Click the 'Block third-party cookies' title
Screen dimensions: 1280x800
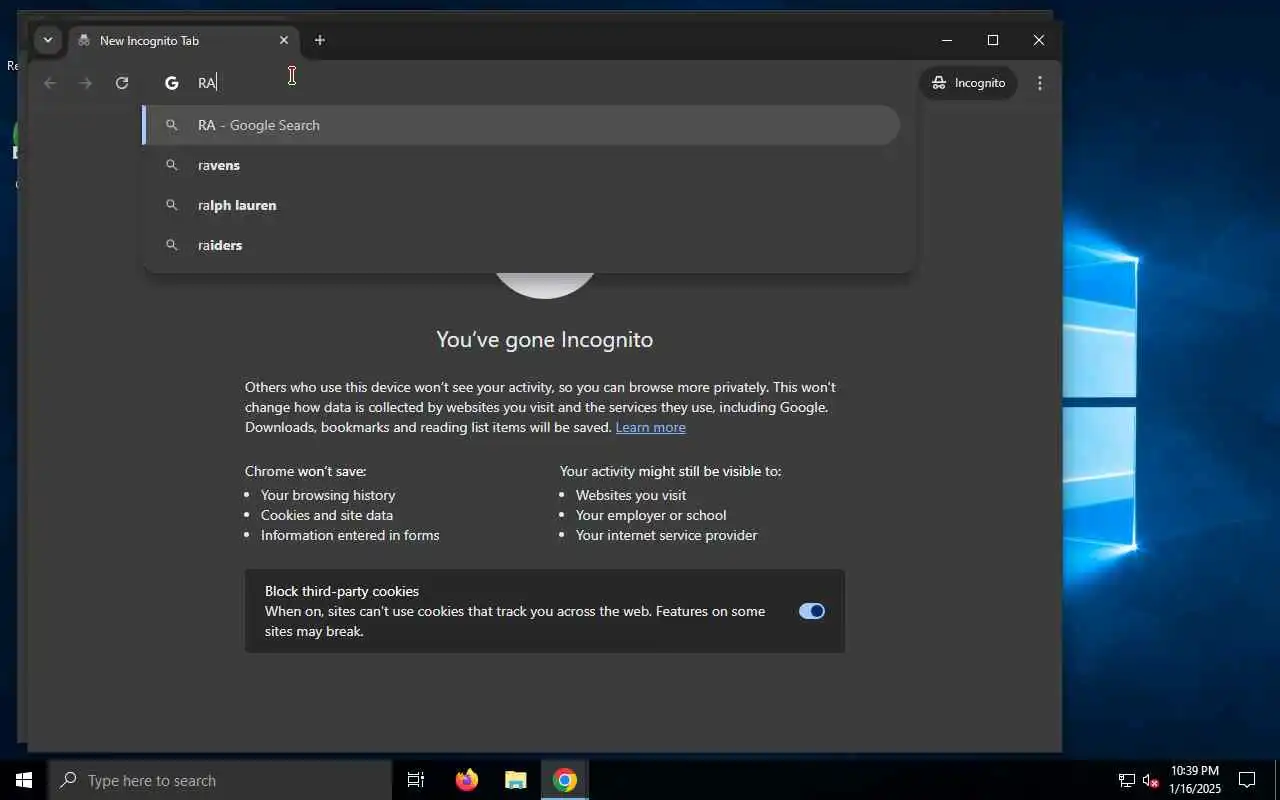point(342,591)
